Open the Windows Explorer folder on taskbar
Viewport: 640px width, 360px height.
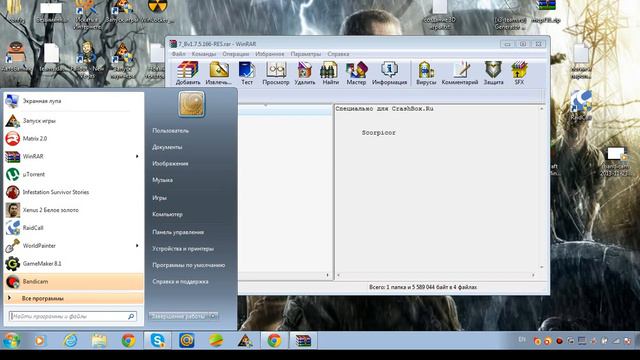click(99, 340)
